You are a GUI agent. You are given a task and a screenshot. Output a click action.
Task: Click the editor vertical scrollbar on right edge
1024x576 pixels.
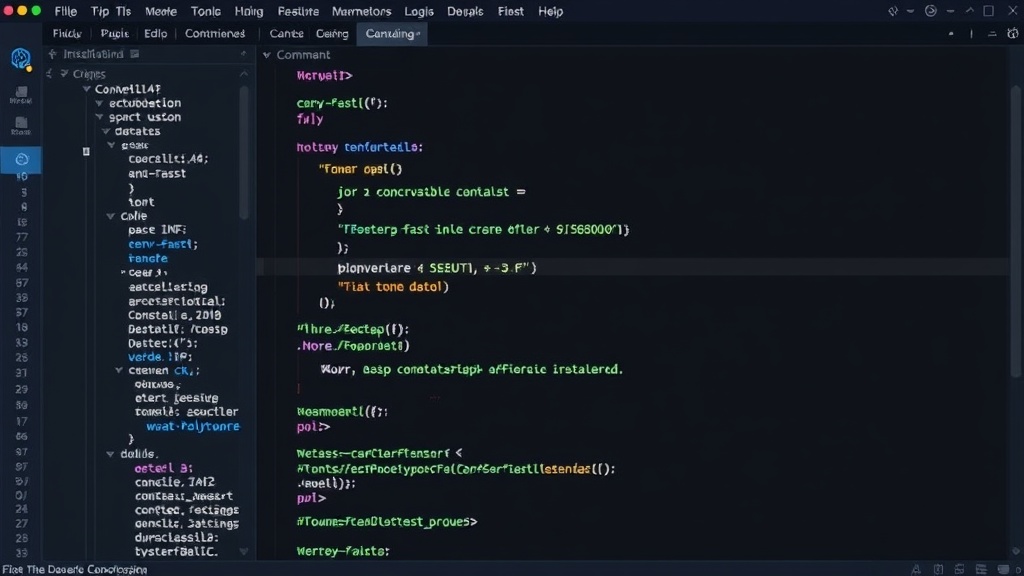(x=1015, y=231)
